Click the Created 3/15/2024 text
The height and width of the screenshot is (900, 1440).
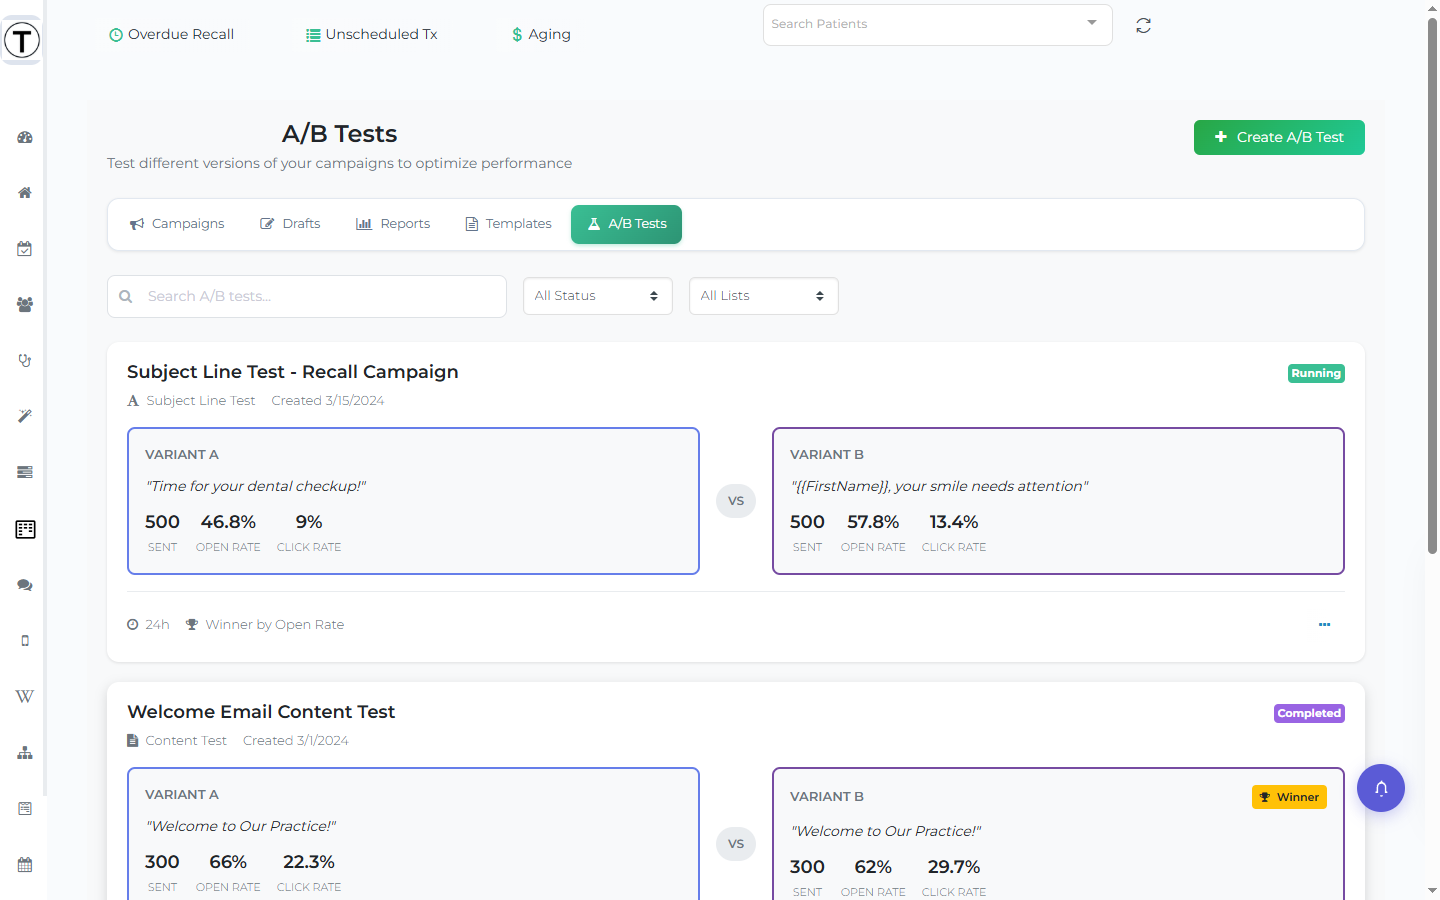tap(328, 401)
